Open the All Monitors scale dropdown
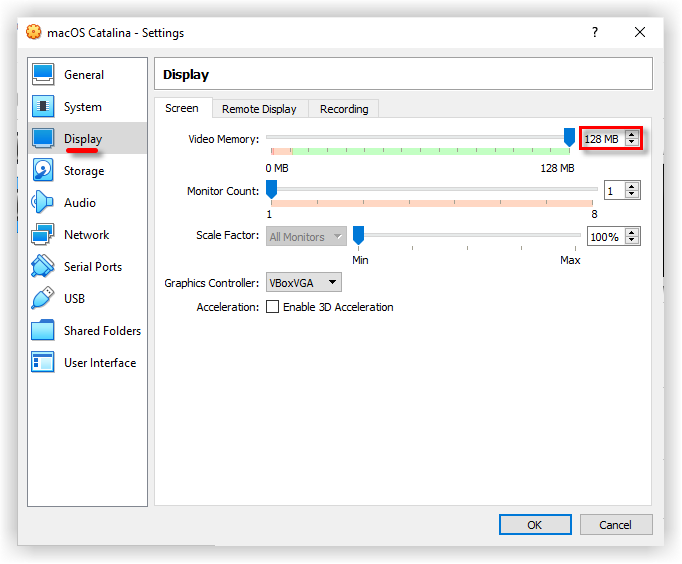 [x=306, y=237]
